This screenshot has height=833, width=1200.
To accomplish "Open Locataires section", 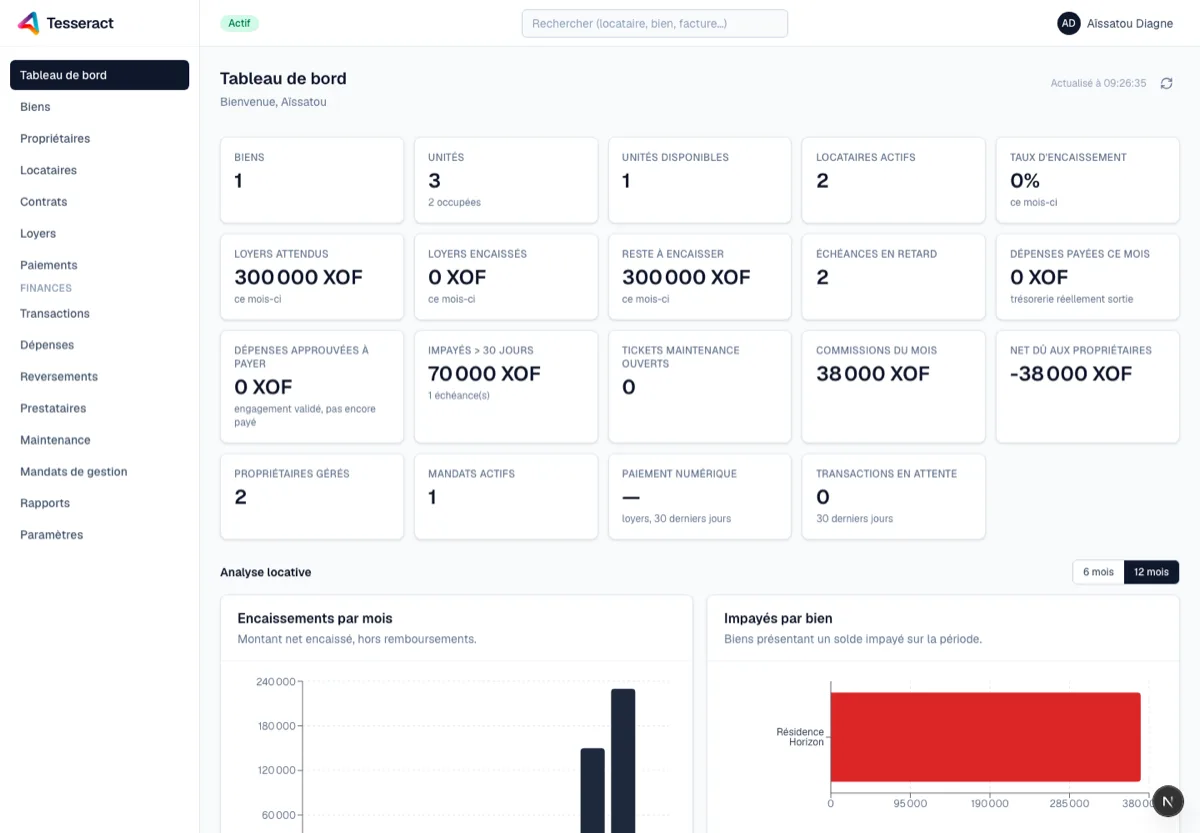I will [99, 170].
